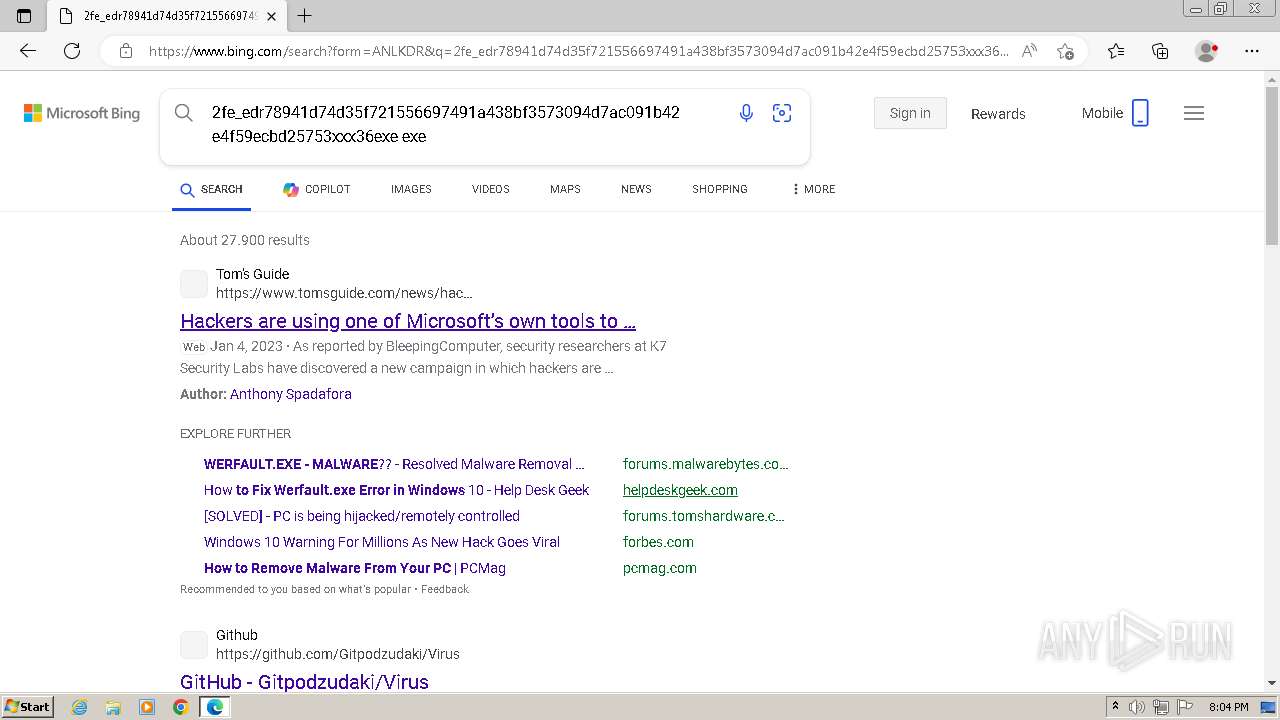Open network tray icon

[x=1161, y=707]
